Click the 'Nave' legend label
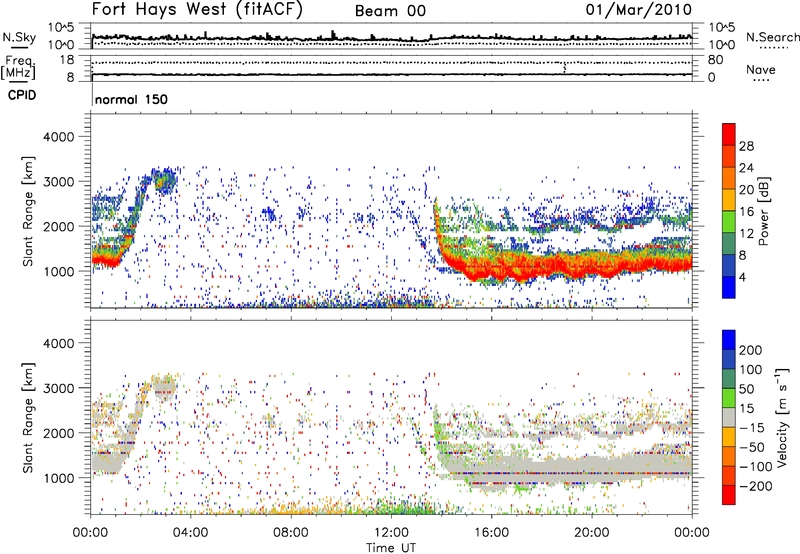This screenshot has width=800, height=554. click(x=761, y=70)
